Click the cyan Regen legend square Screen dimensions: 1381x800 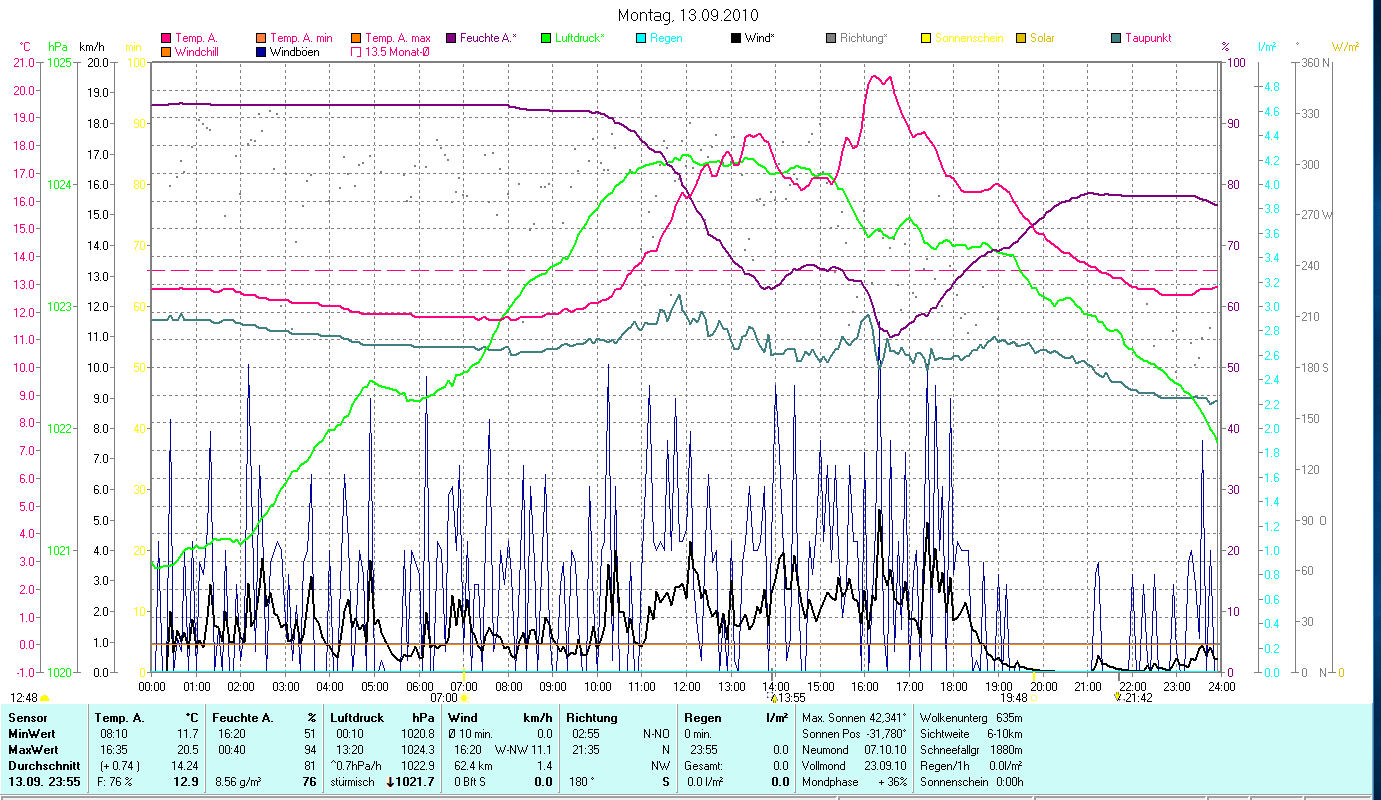pos(642,38)
